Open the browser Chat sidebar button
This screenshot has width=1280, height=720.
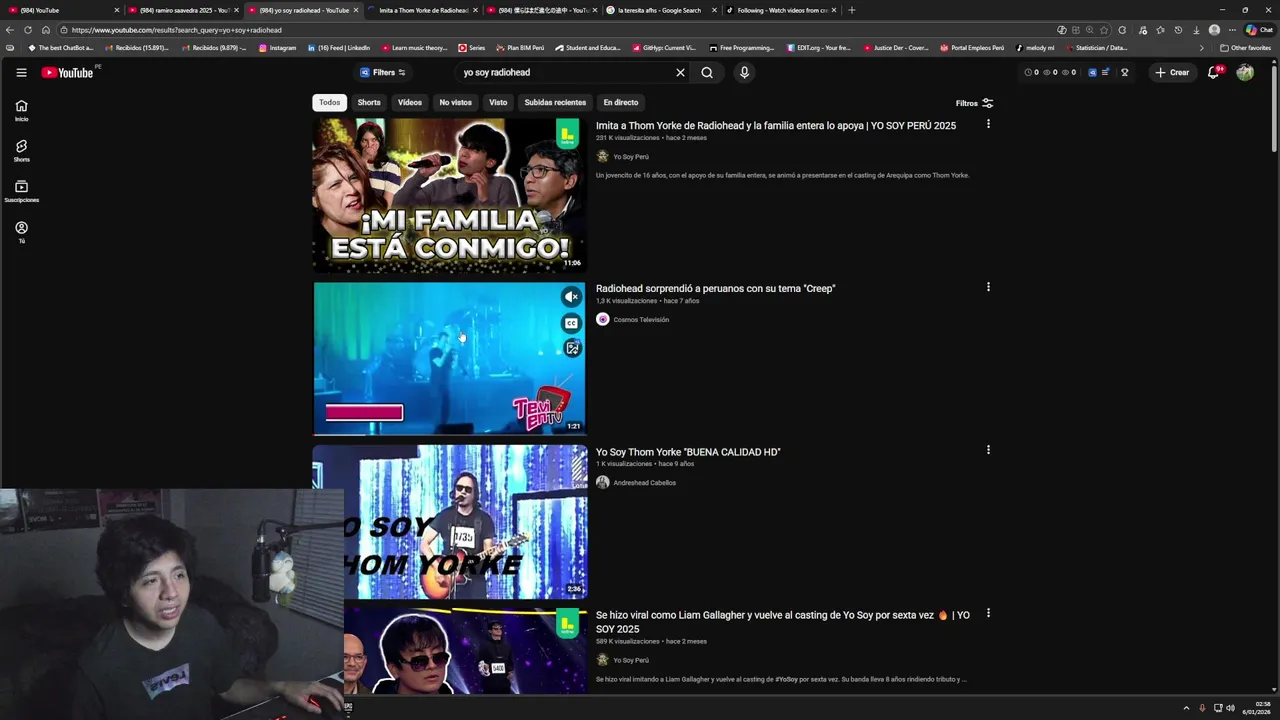click(x=1258, y=30)
